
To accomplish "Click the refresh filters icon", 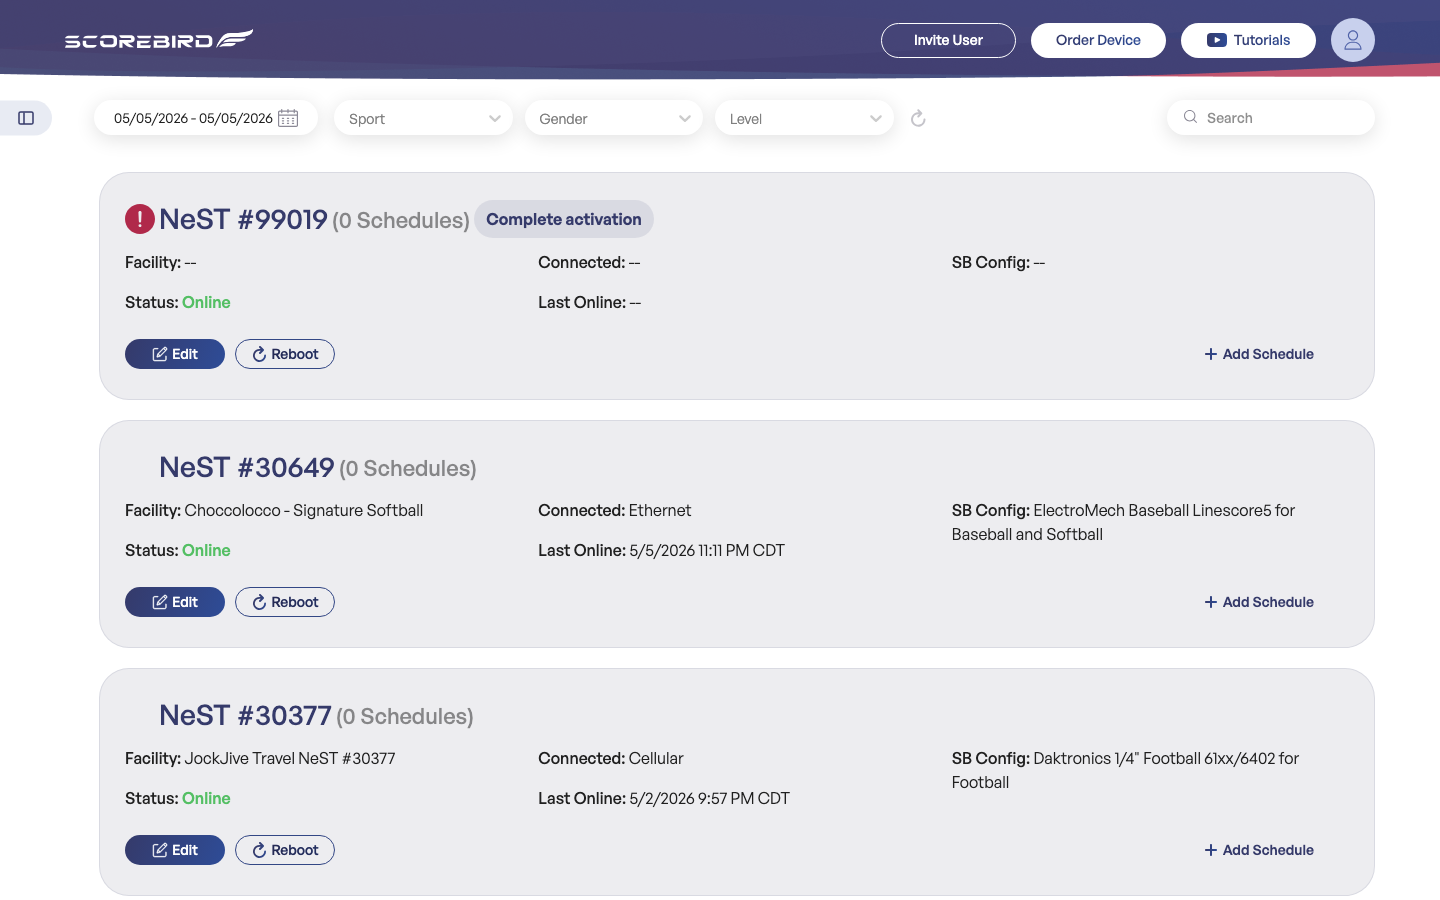I will pyautogui.click(x=918, y=119).
